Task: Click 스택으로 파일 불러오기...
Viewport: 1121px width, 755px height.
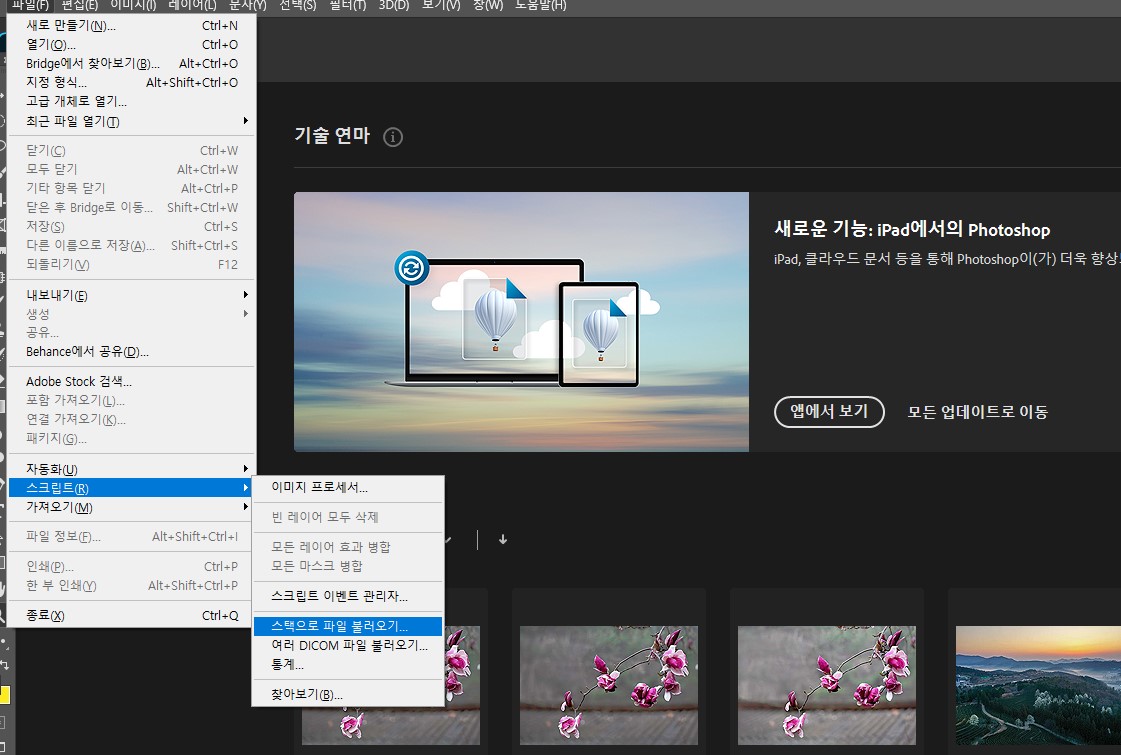Action: 348,626
